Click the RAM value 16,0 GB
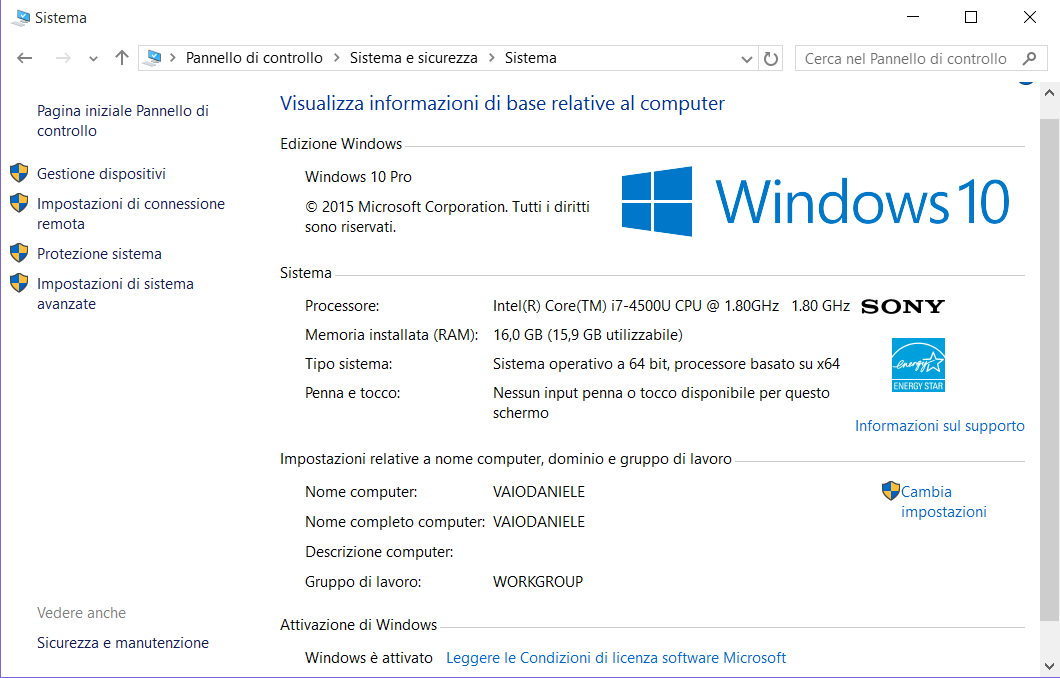 point(587,335)
